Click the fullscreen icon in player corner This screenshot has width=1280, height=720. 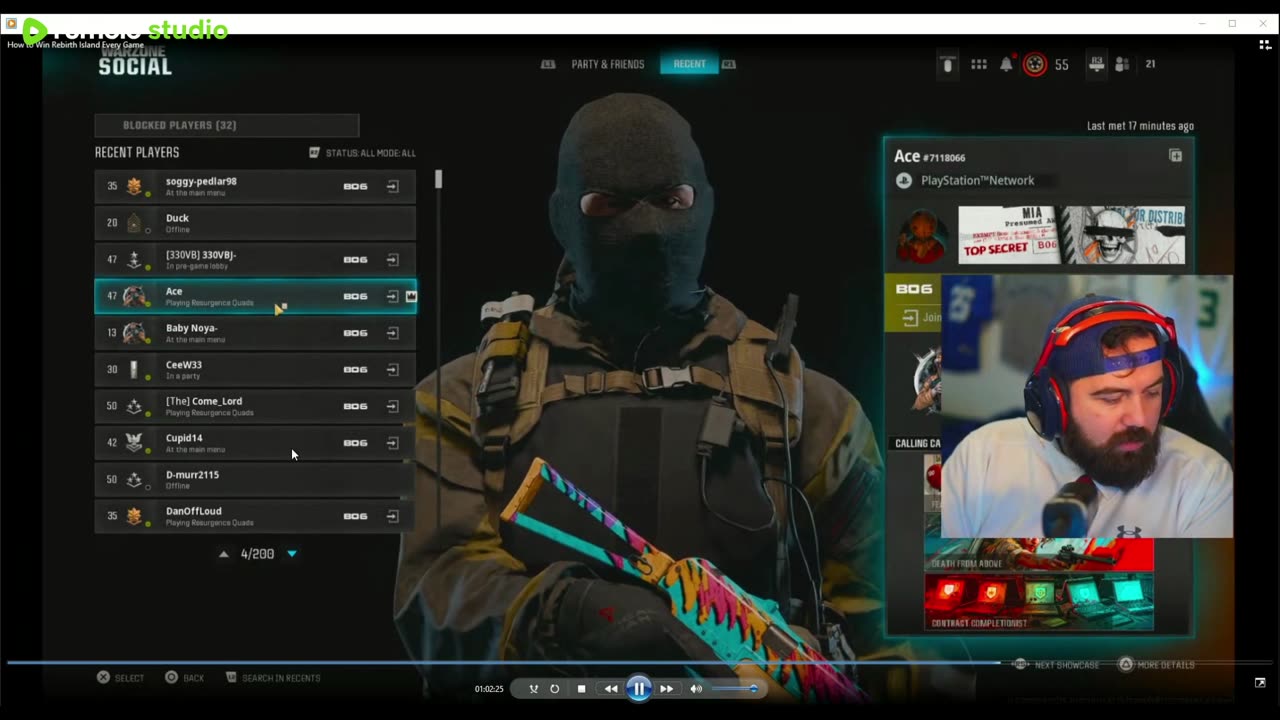click(1260, 683)
